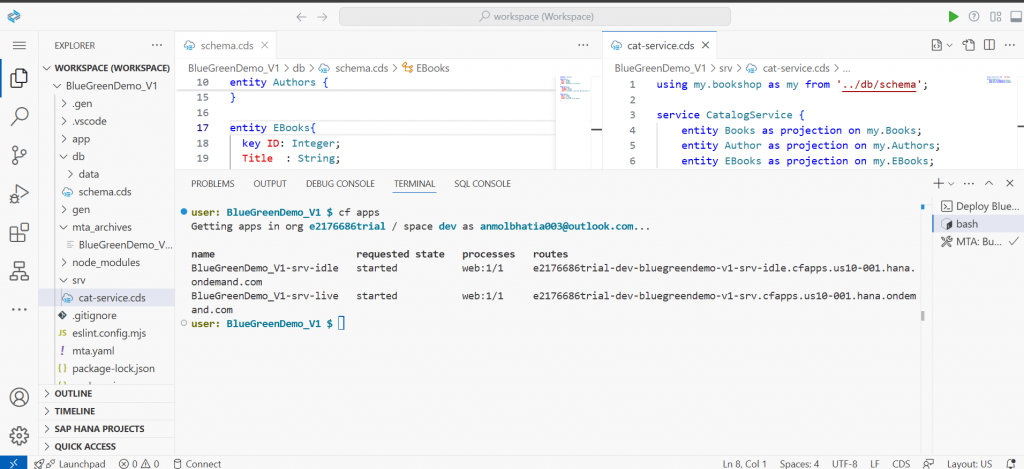The image size is (1024, 469).
Task: Open Explorer more actions ellipsis
Action: click(157, 45)
